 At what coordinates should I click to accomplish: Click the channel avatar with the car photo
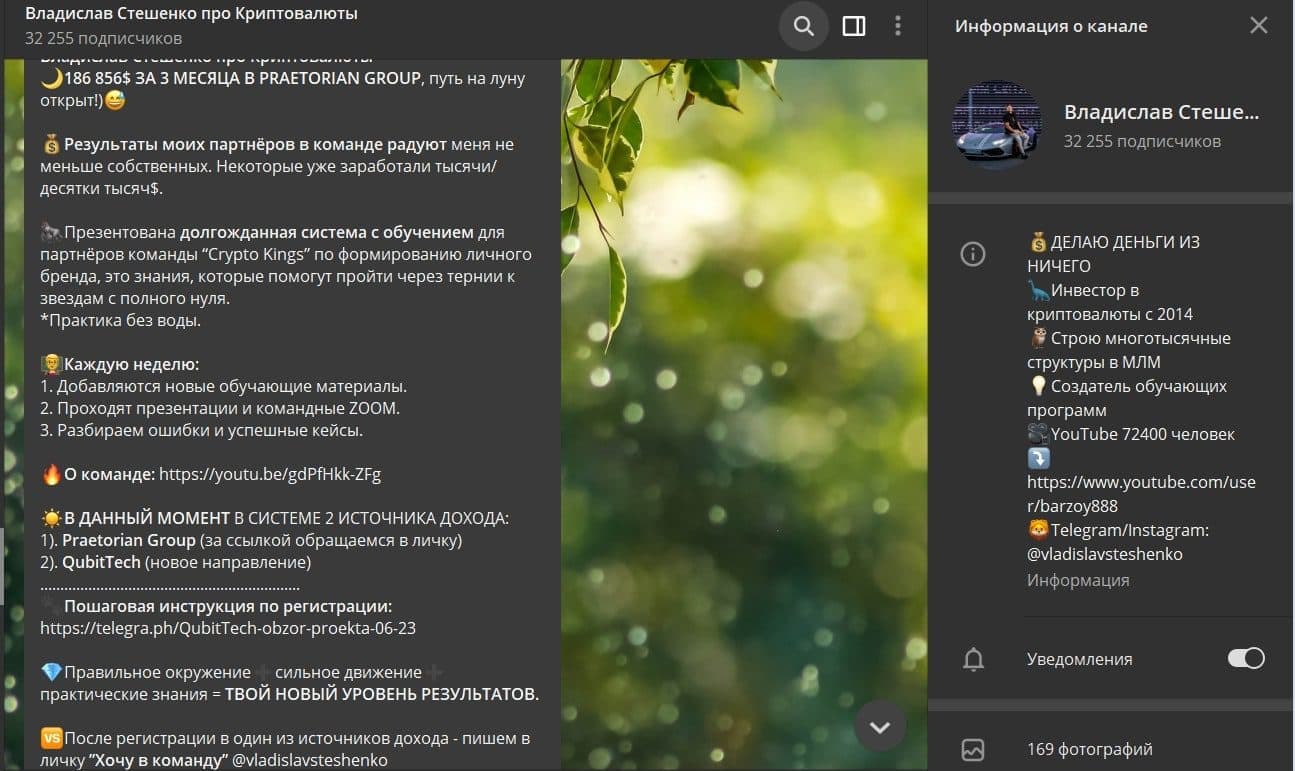(996, 126)
